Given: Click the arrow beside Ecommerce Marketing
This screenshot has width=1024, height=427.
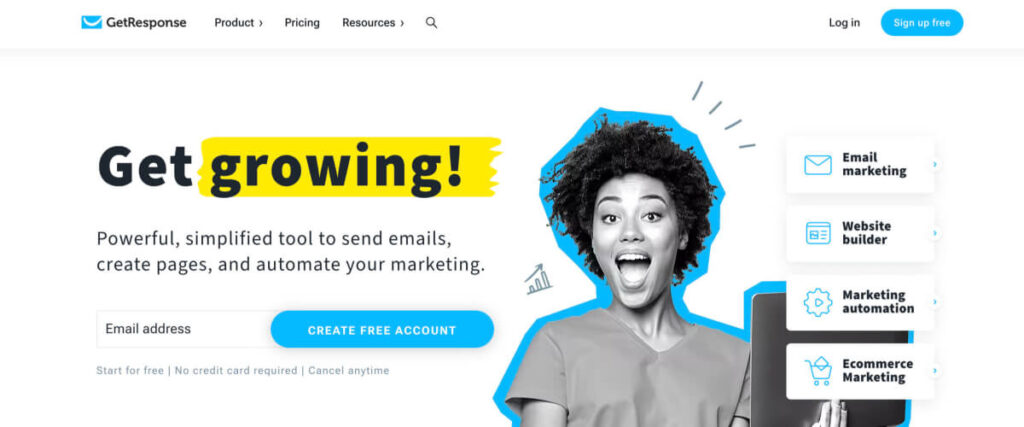Looking at the screenshot, I should click(935, 371).
